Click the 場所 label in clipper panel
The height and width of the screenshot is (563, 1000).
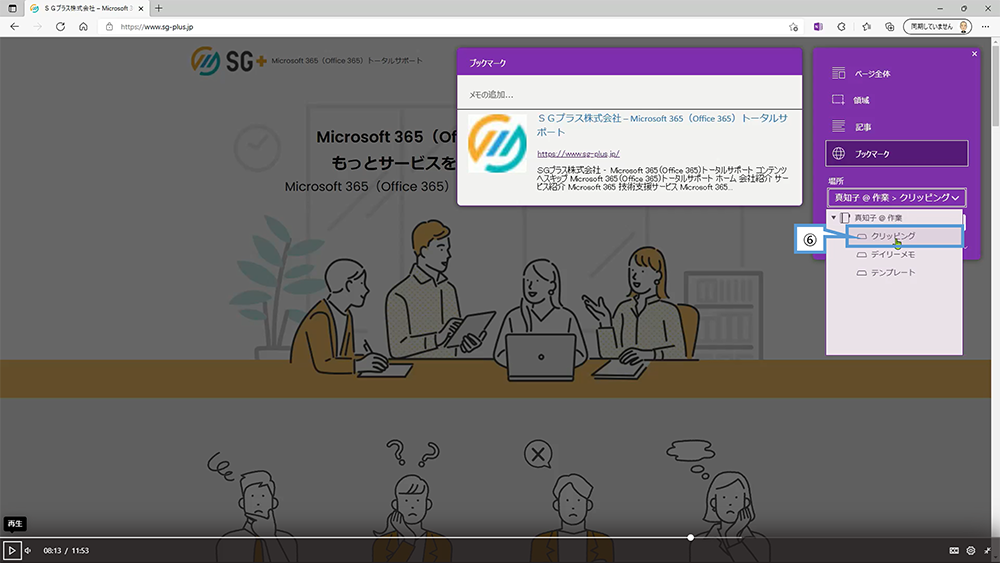point(835,181)
